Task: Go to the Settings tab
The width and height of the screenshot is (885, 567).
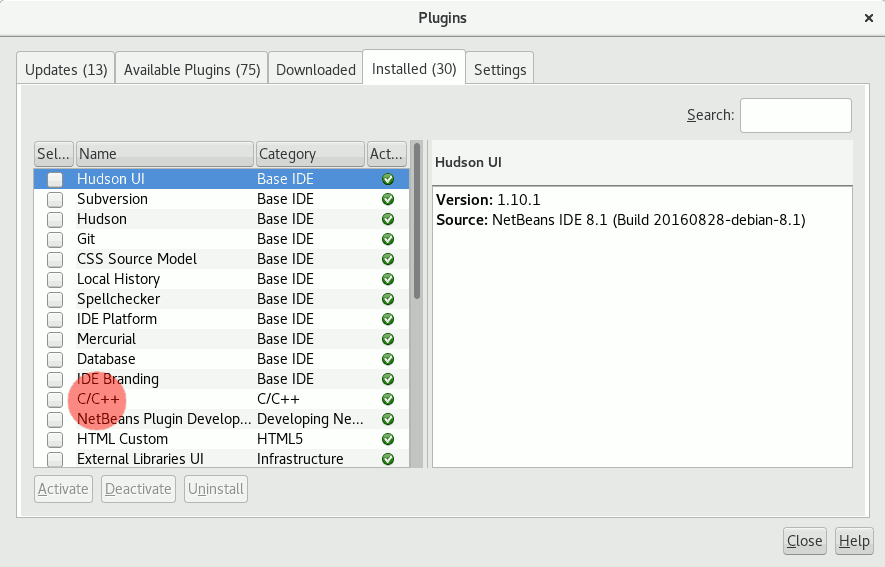Action: pos(500,69)
